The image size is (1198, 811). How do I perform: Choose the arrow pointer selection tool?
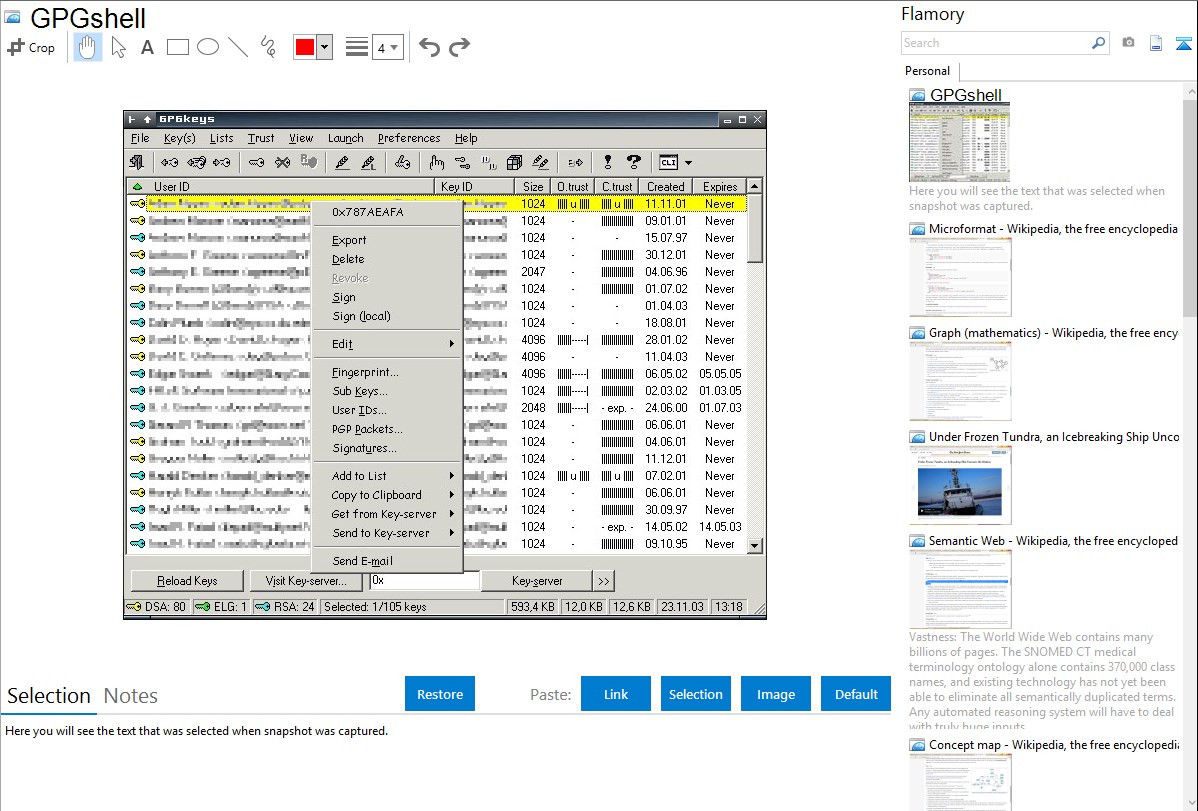tap(119, 47)
